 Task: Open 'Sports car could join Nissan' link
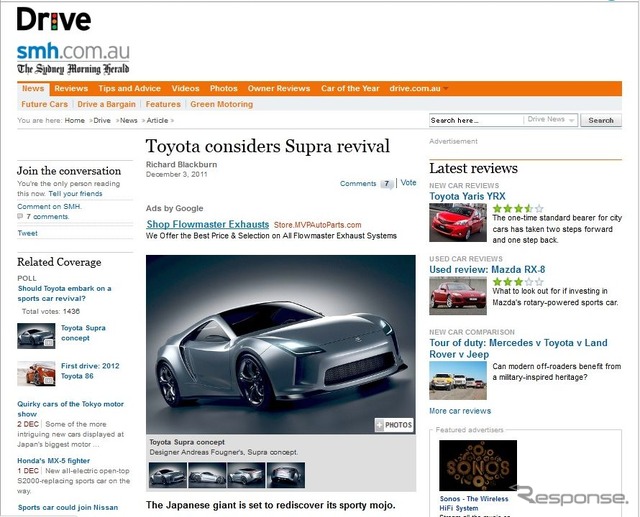click(68, 508)
